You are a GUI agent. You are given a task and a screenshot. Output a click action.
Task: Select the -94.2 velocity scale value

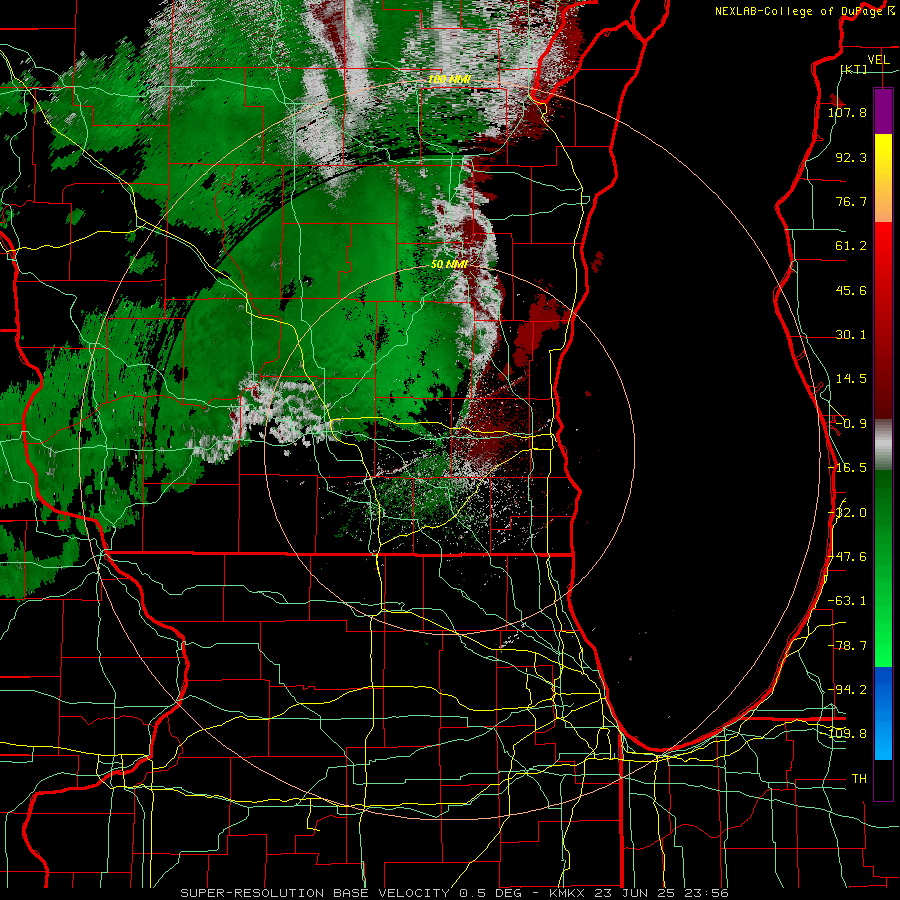847,690
